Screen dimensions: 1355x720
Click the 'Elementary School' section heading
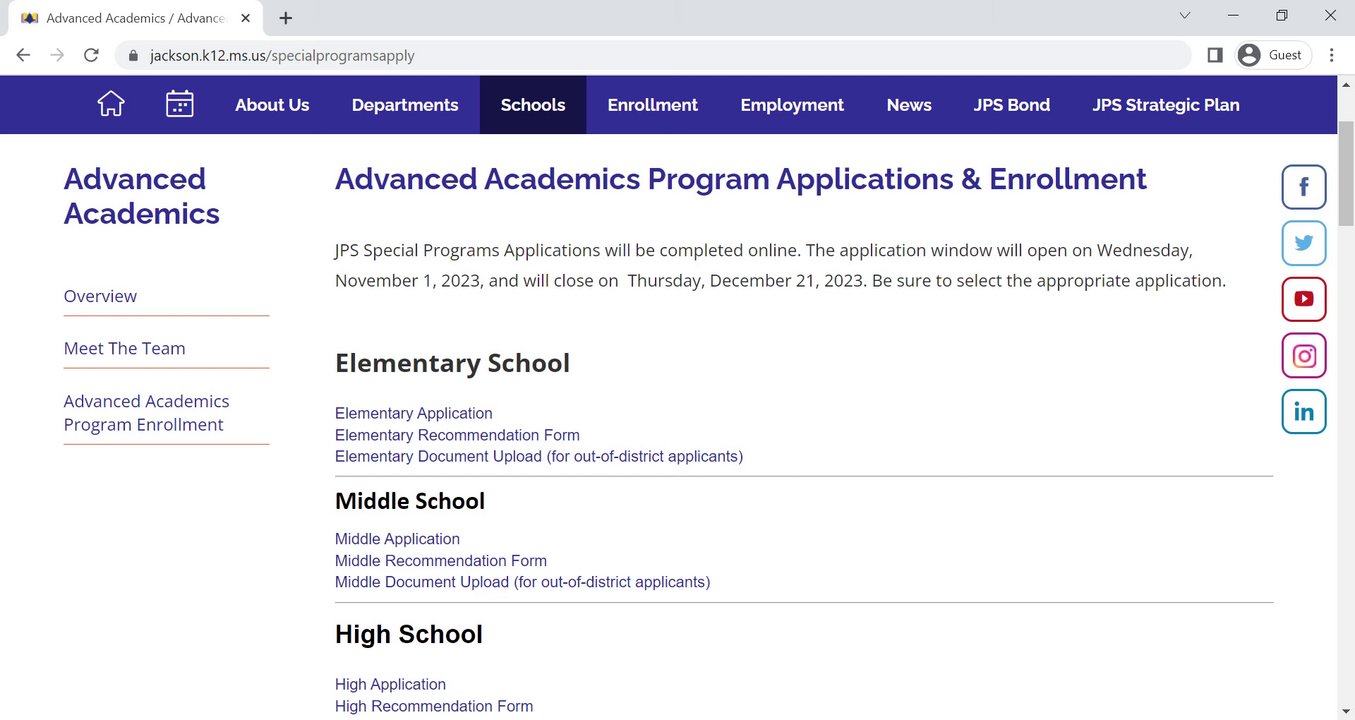pos(452,363)
